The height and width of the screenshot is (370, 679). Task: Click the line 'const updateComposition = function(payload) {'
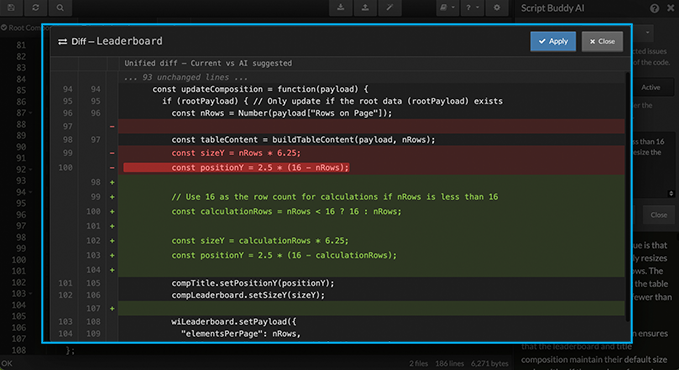(x=260, y=89)
